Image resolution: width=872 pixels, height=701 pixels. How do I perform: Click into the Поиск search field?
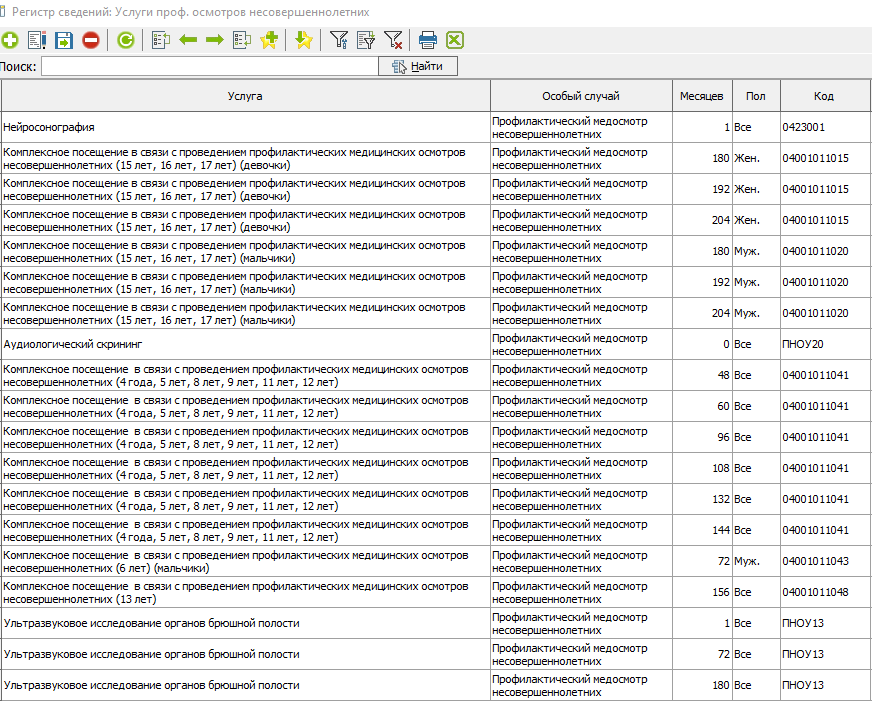[x=209, y=66]
